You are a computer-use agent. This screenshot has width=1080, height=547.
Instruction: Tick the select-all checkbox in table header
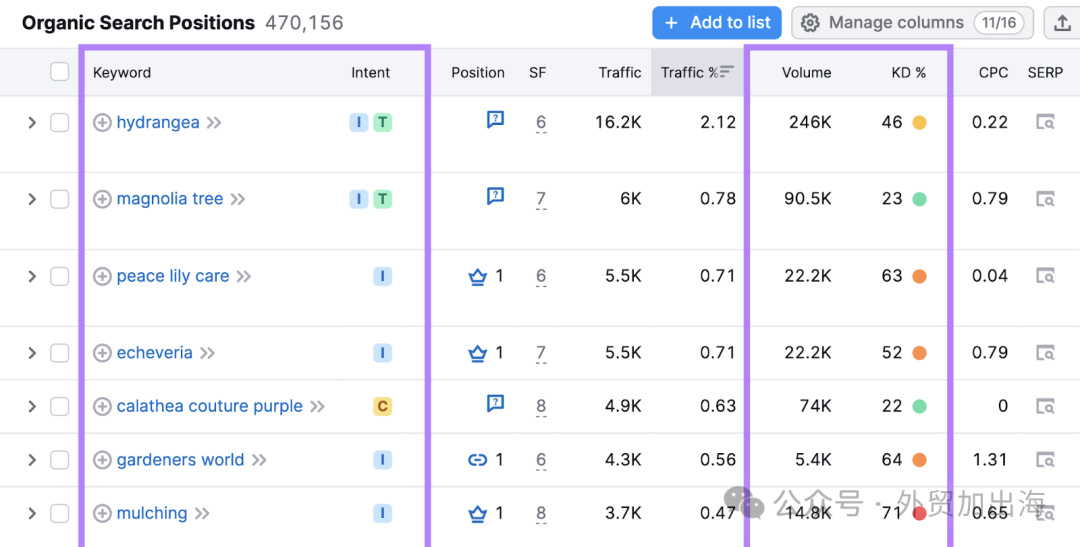[x=60, y=72]
